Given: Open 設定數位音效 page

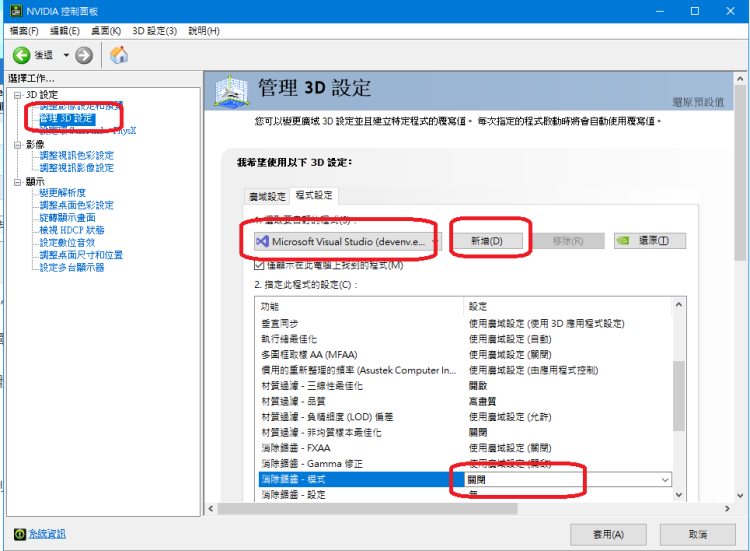Looking at the screenshot, I should pos(67,242).
